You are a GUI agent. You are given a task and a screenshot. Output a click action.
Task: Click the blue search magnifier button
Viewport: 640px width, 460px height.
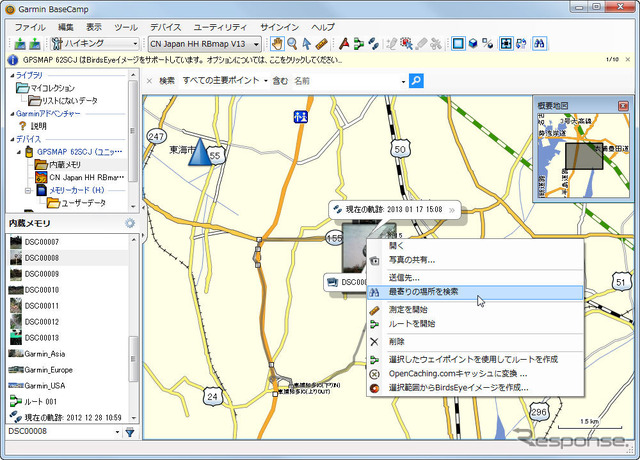[x=416, y=80]
